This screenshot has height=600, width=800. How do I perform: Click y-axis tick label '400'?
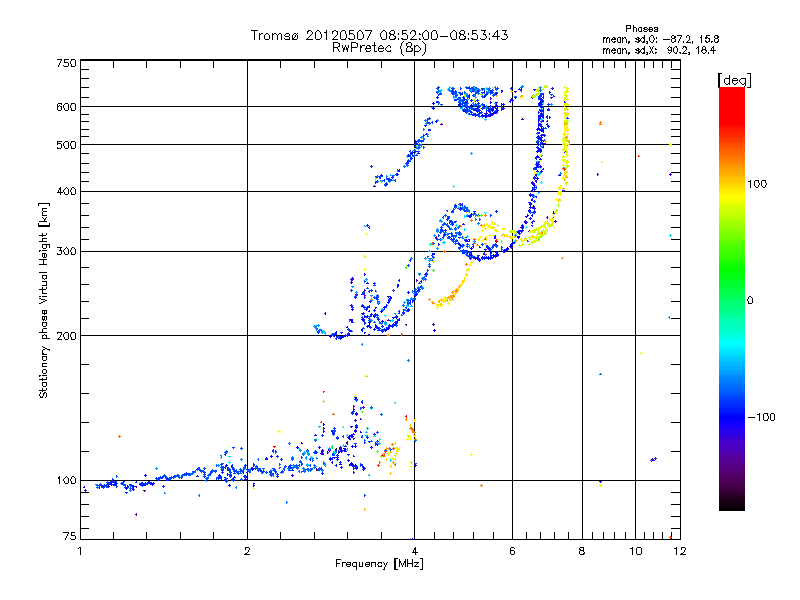66,191
